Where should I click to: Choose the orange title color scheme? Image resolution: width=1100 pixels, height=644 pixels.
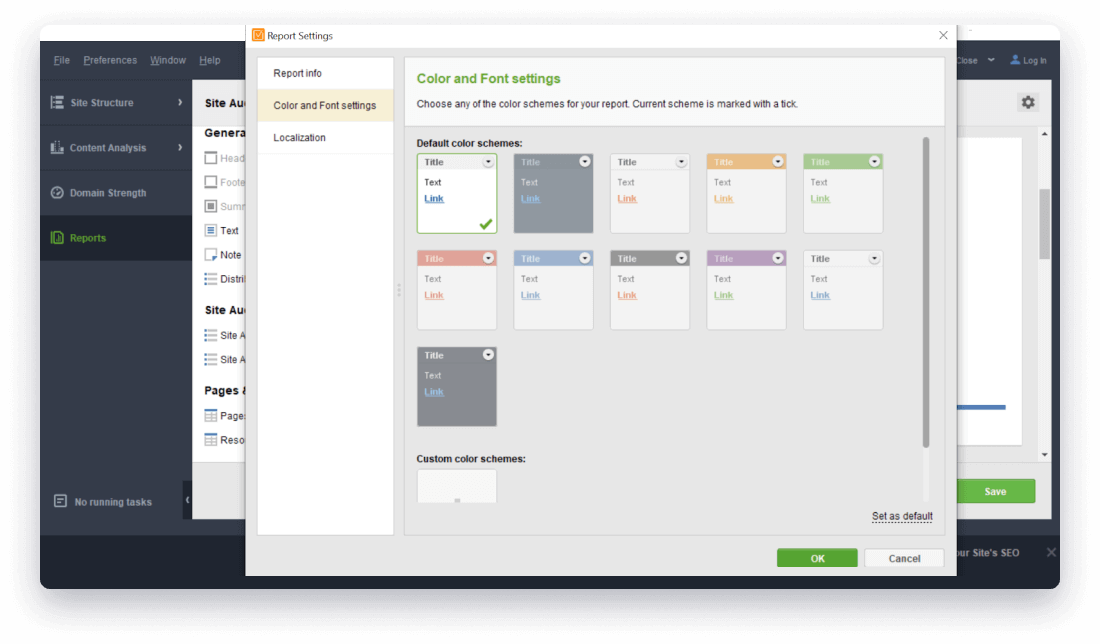coord(746,194)
